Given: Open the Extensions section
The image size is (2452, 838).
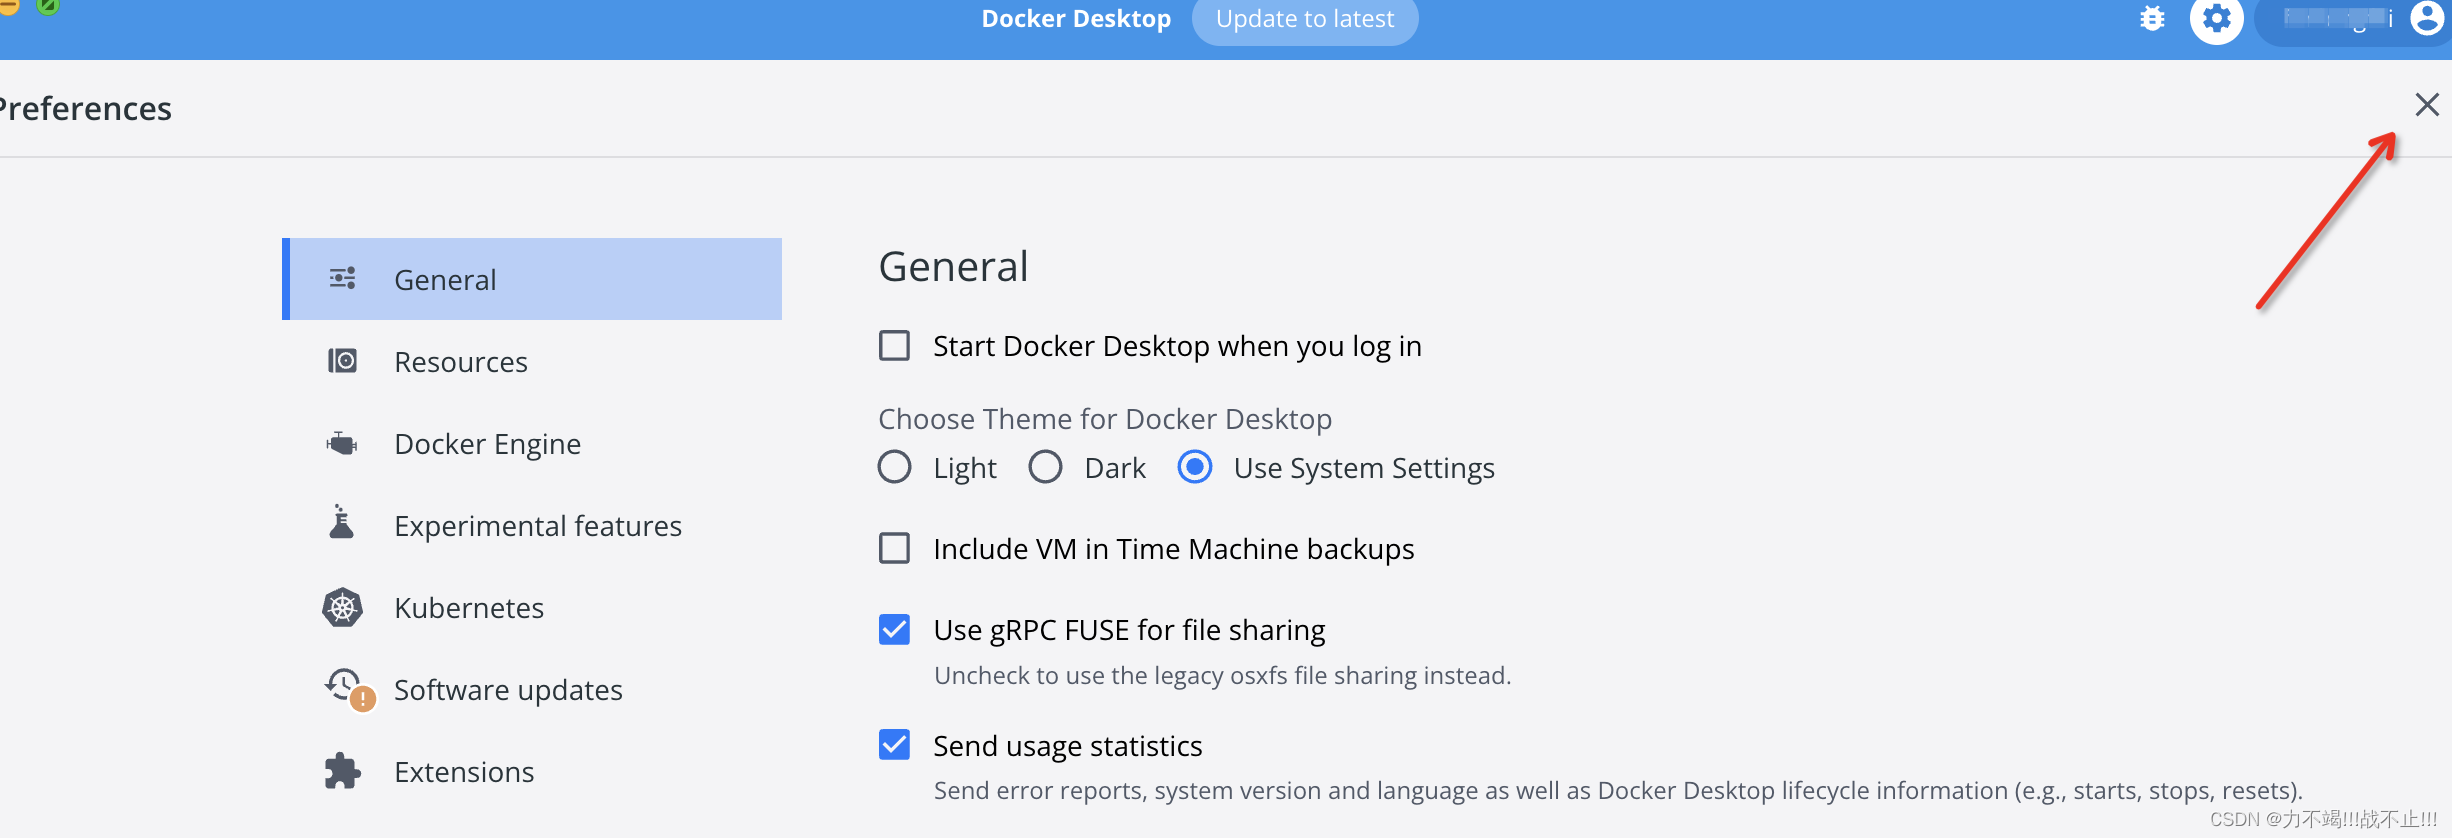Looking at the screenshot, I should [x=532, y=771].
